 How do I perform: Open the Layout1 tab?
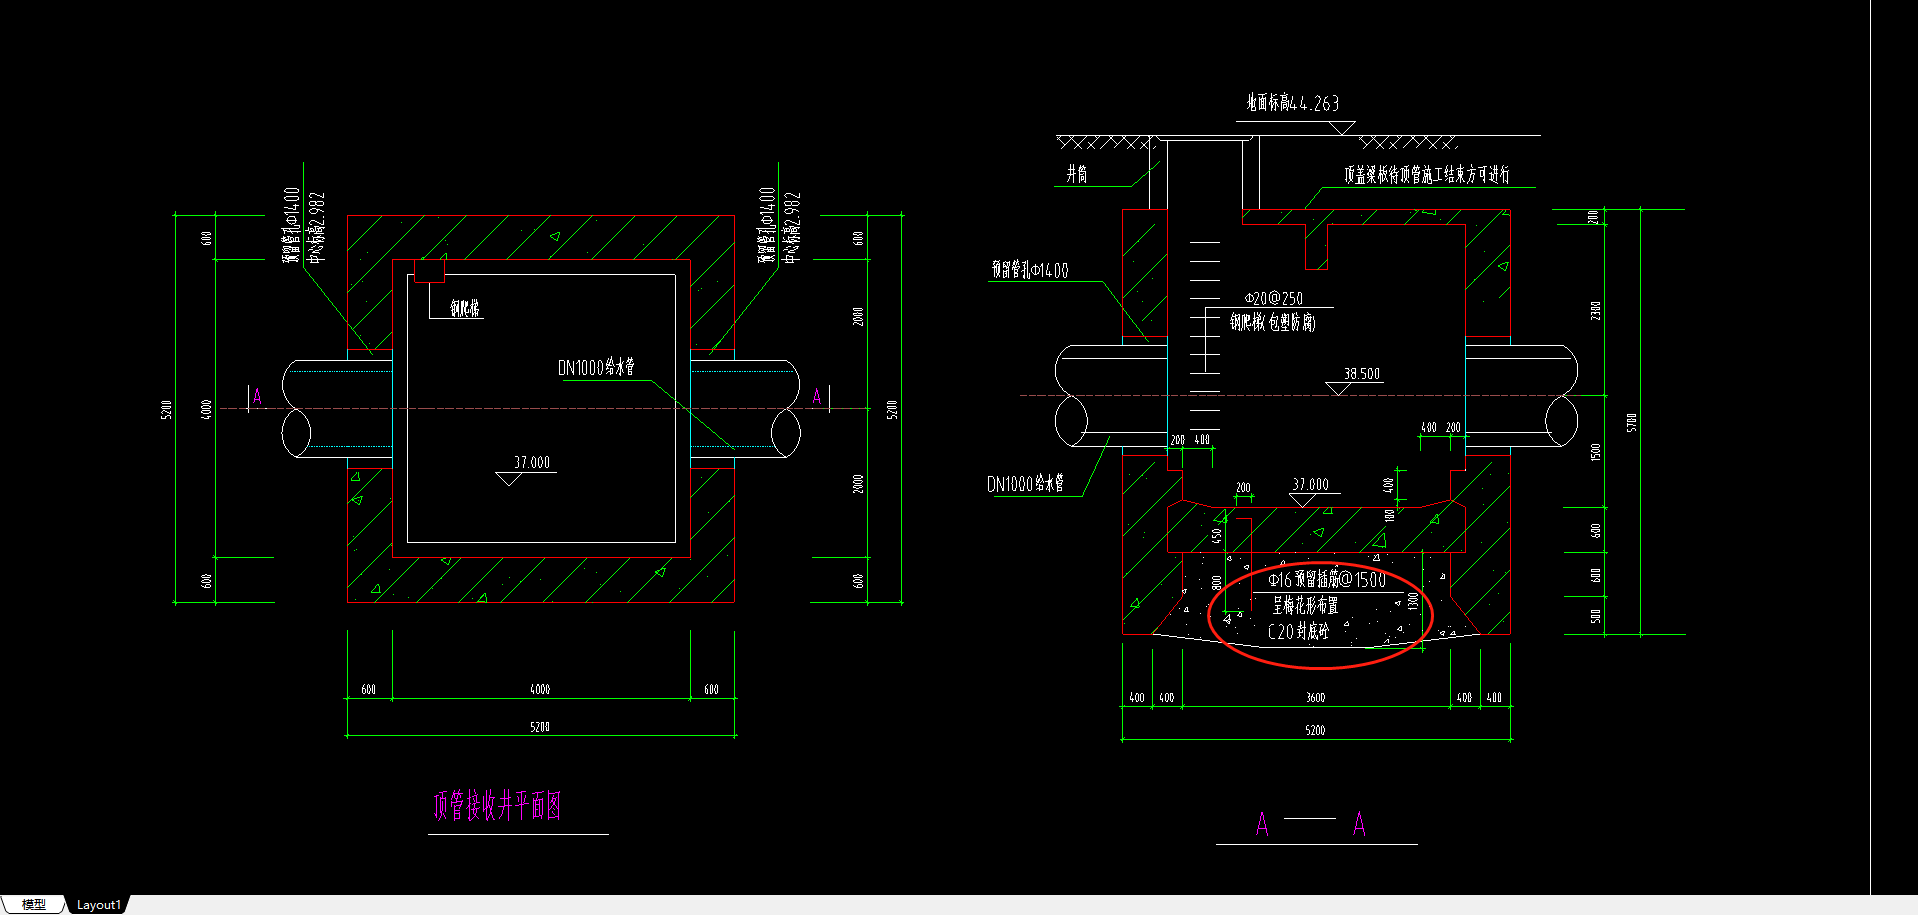click(98, 904)
